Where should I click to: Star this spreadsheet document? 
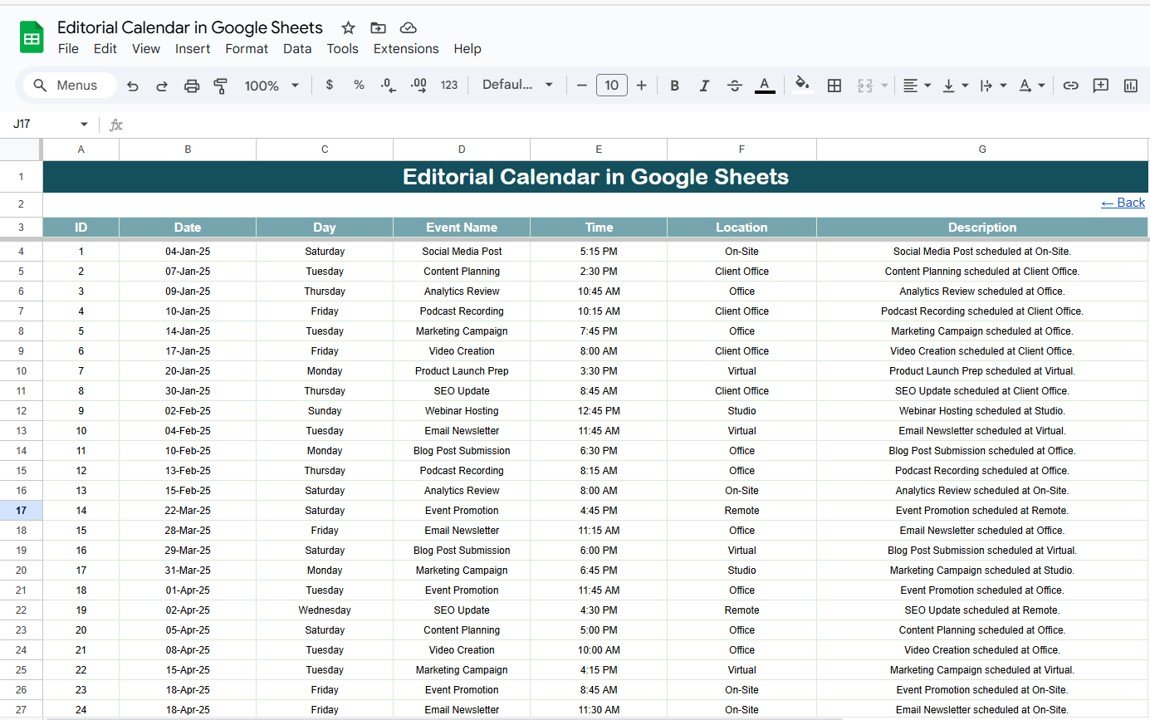point(348,28)
